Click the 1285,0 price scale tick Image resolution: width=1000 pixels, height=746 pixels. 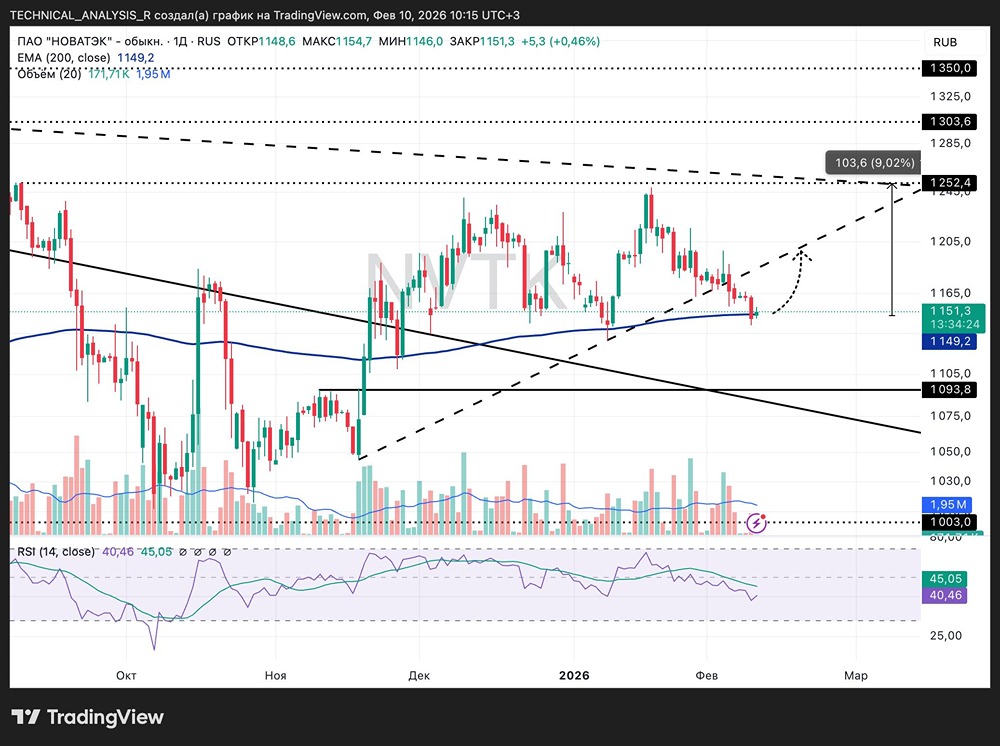tap(950, 143)
